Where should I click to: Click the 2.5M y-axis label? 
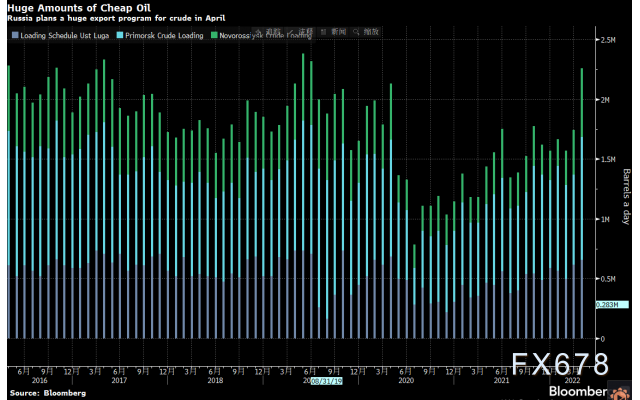click(x=608, y=40)
